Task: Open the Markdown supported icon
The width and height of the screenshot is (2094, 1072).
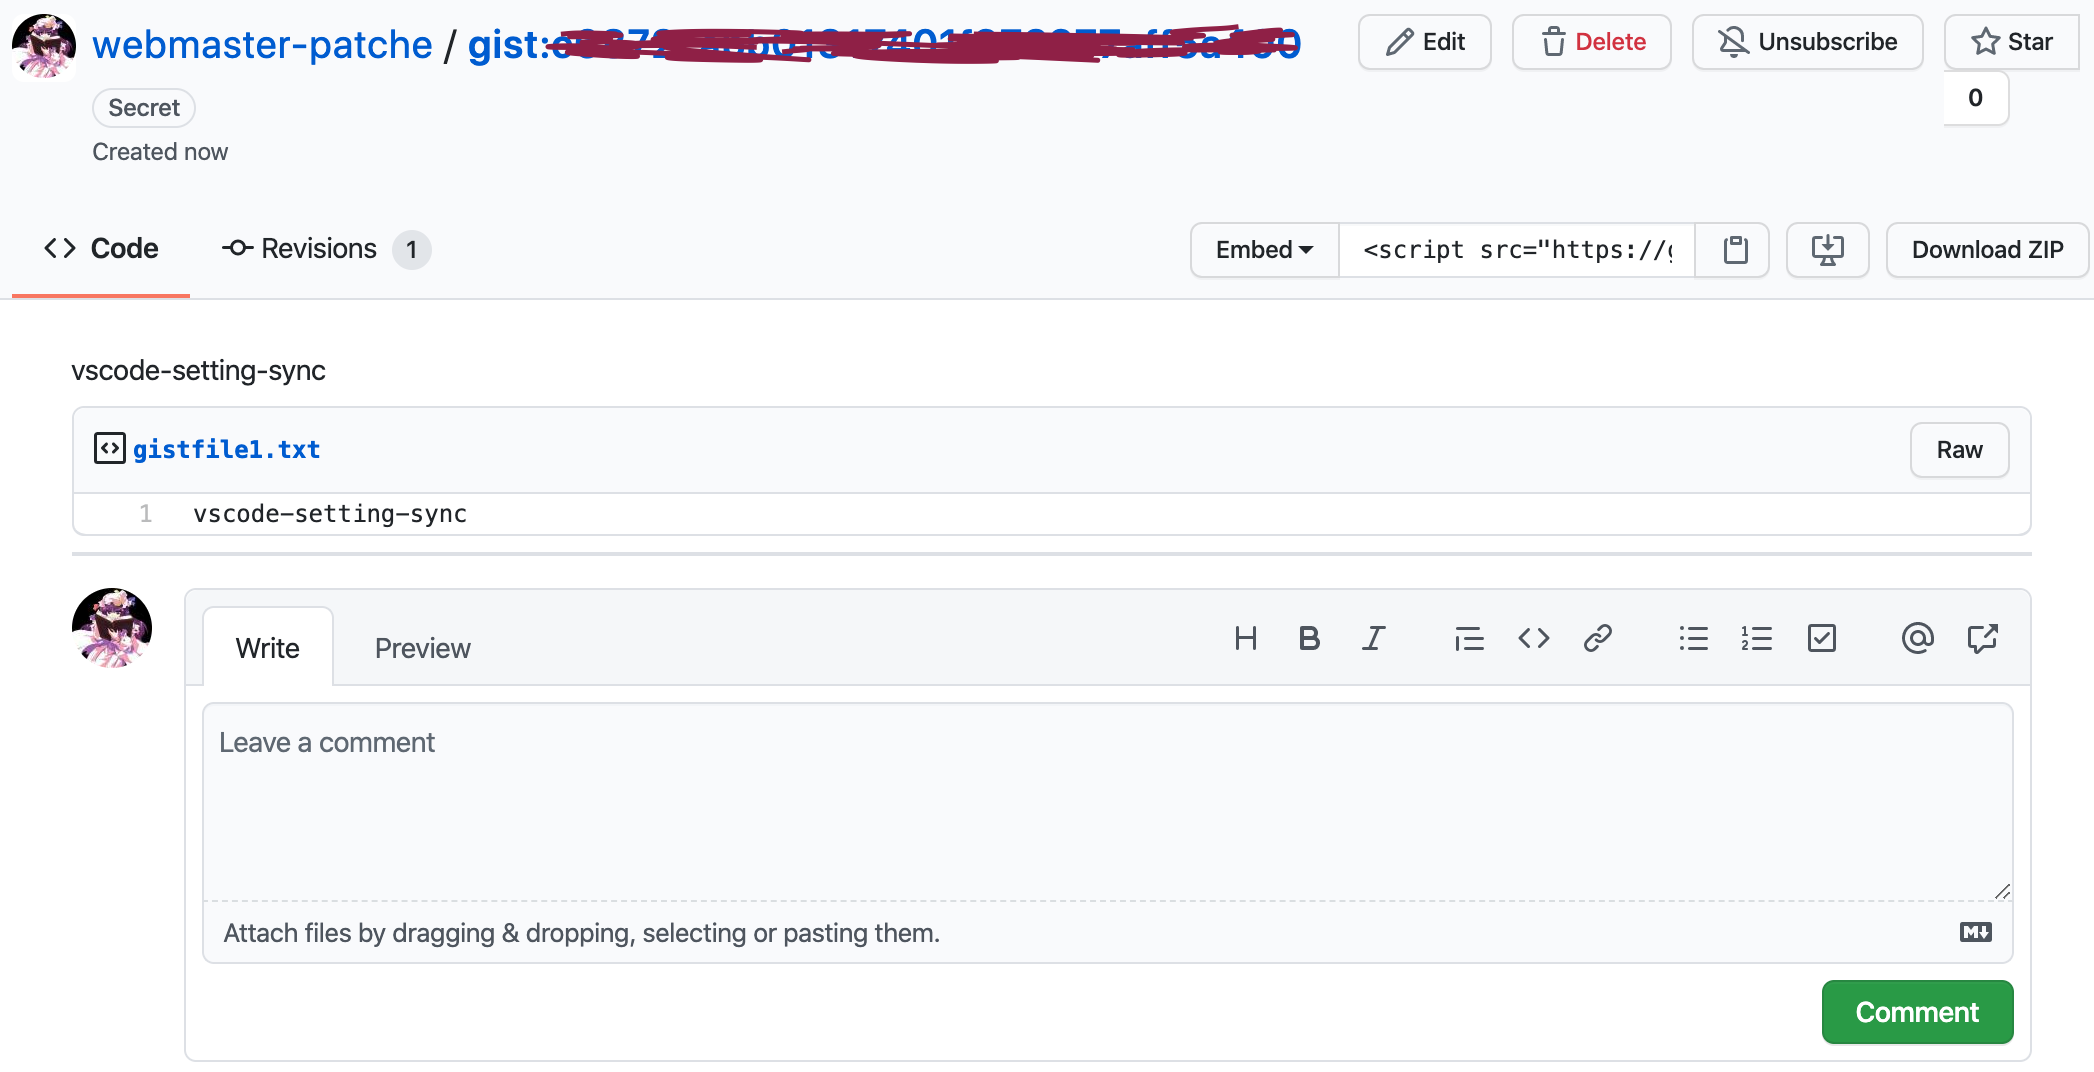Action: point(1975,932)
